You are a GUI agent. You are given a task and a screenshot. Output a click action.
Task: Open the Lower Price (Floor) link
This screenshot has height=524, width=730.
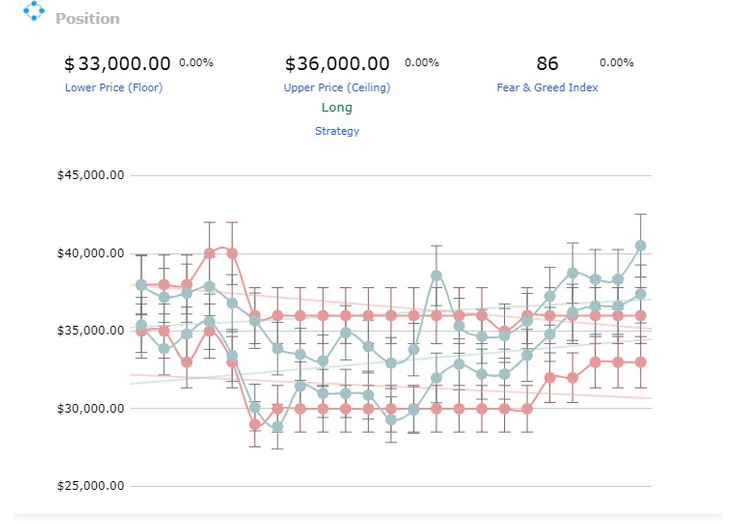pos(114,87)
